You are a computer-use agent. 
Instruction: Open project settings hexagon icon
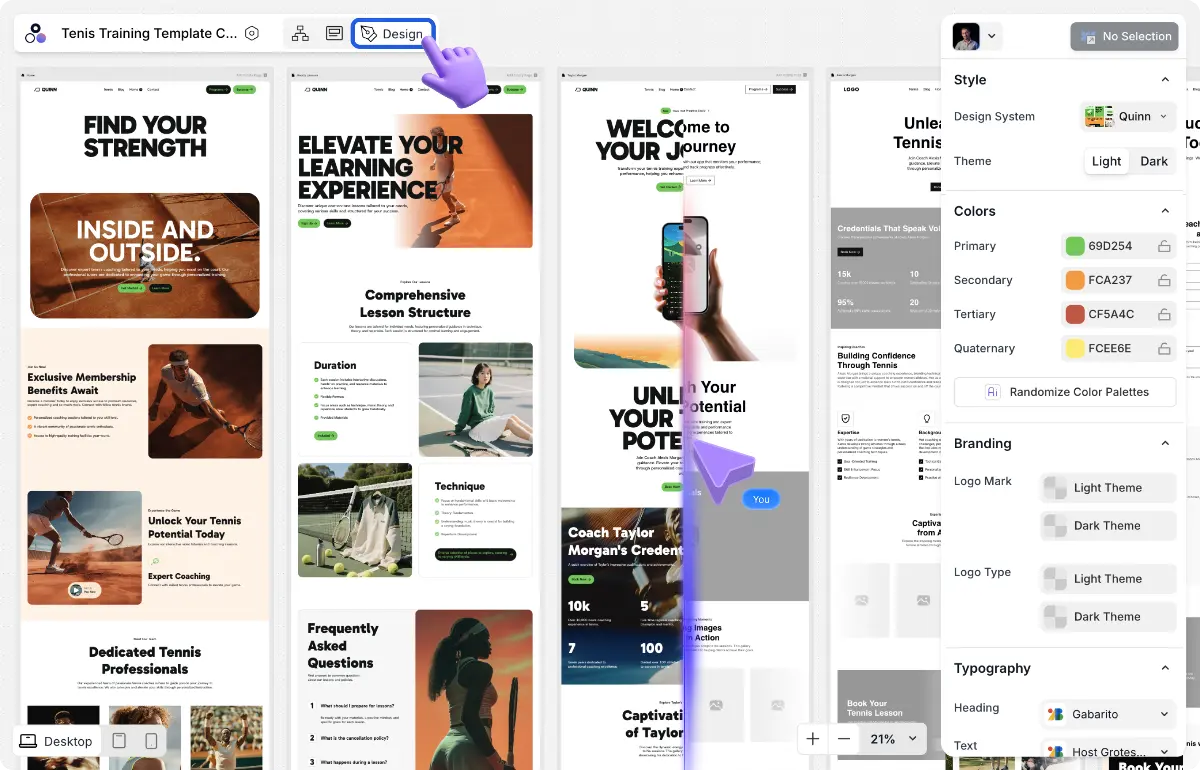(252, 33)
